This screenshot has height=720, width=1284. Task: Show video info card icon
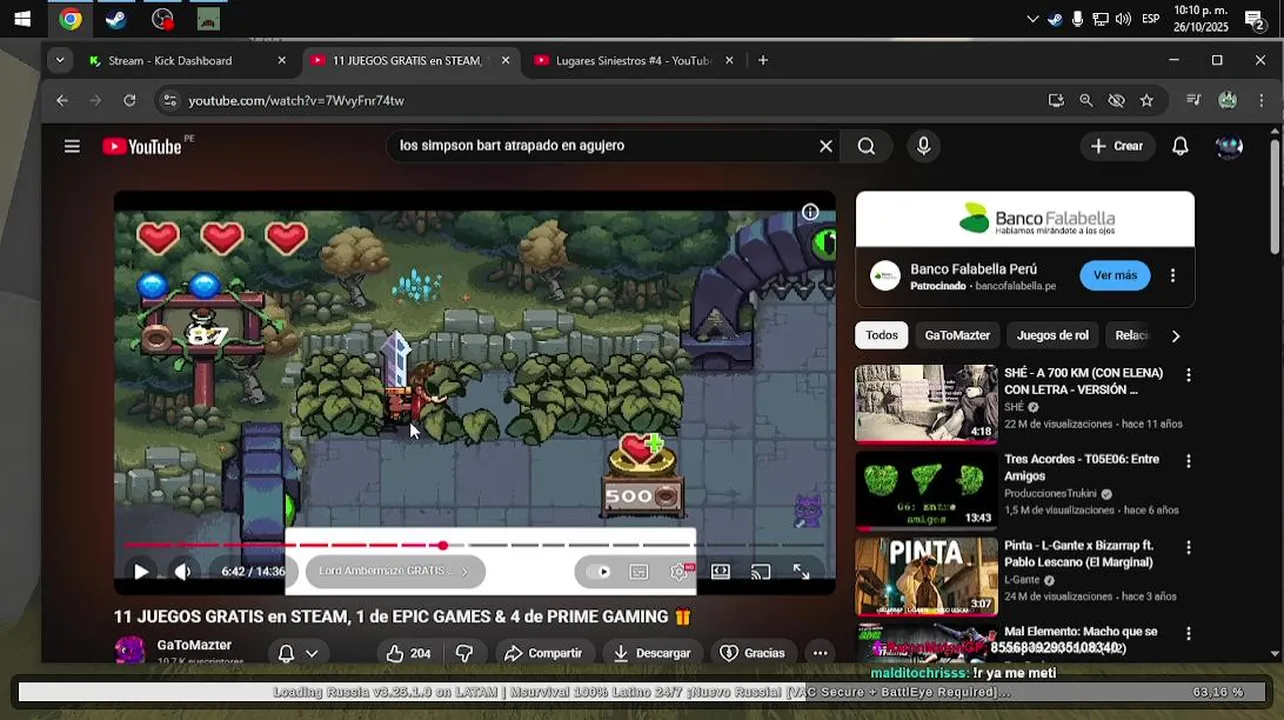810,211
